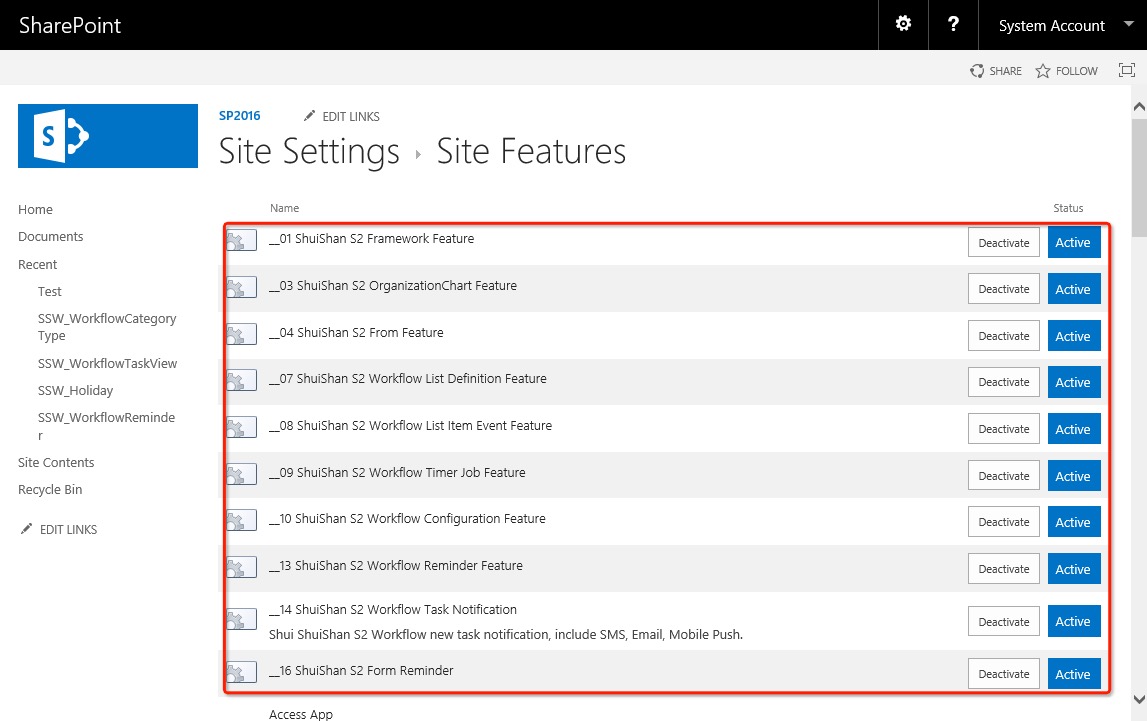
Task: Click the Follow star icon
Action: [x=1042, y=71]
